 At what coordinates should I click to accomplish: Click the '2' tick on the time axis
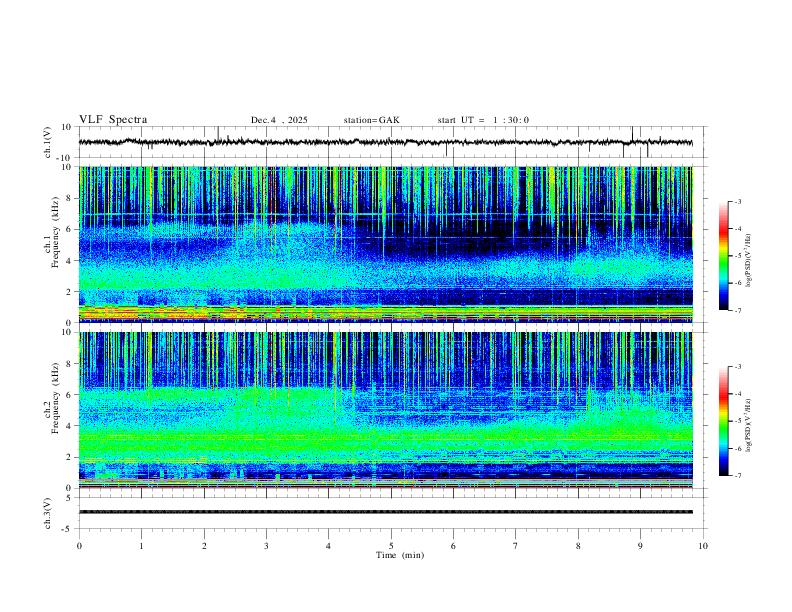pyautogui.click(x=204, y=546)
